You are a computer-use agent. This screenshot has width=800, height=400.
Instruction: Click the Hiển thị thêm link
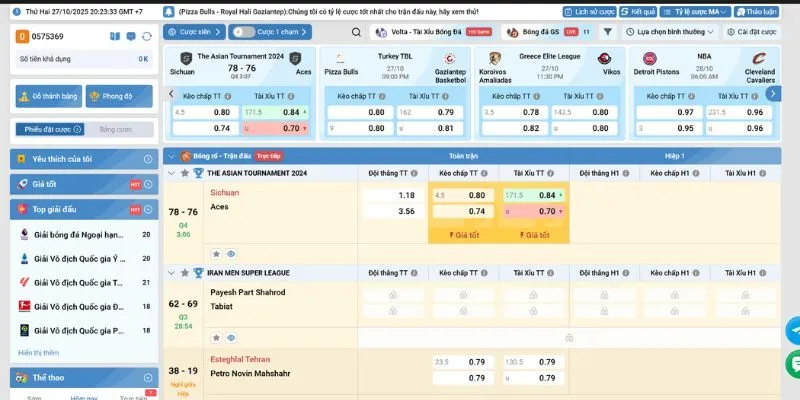click(39, 353)
